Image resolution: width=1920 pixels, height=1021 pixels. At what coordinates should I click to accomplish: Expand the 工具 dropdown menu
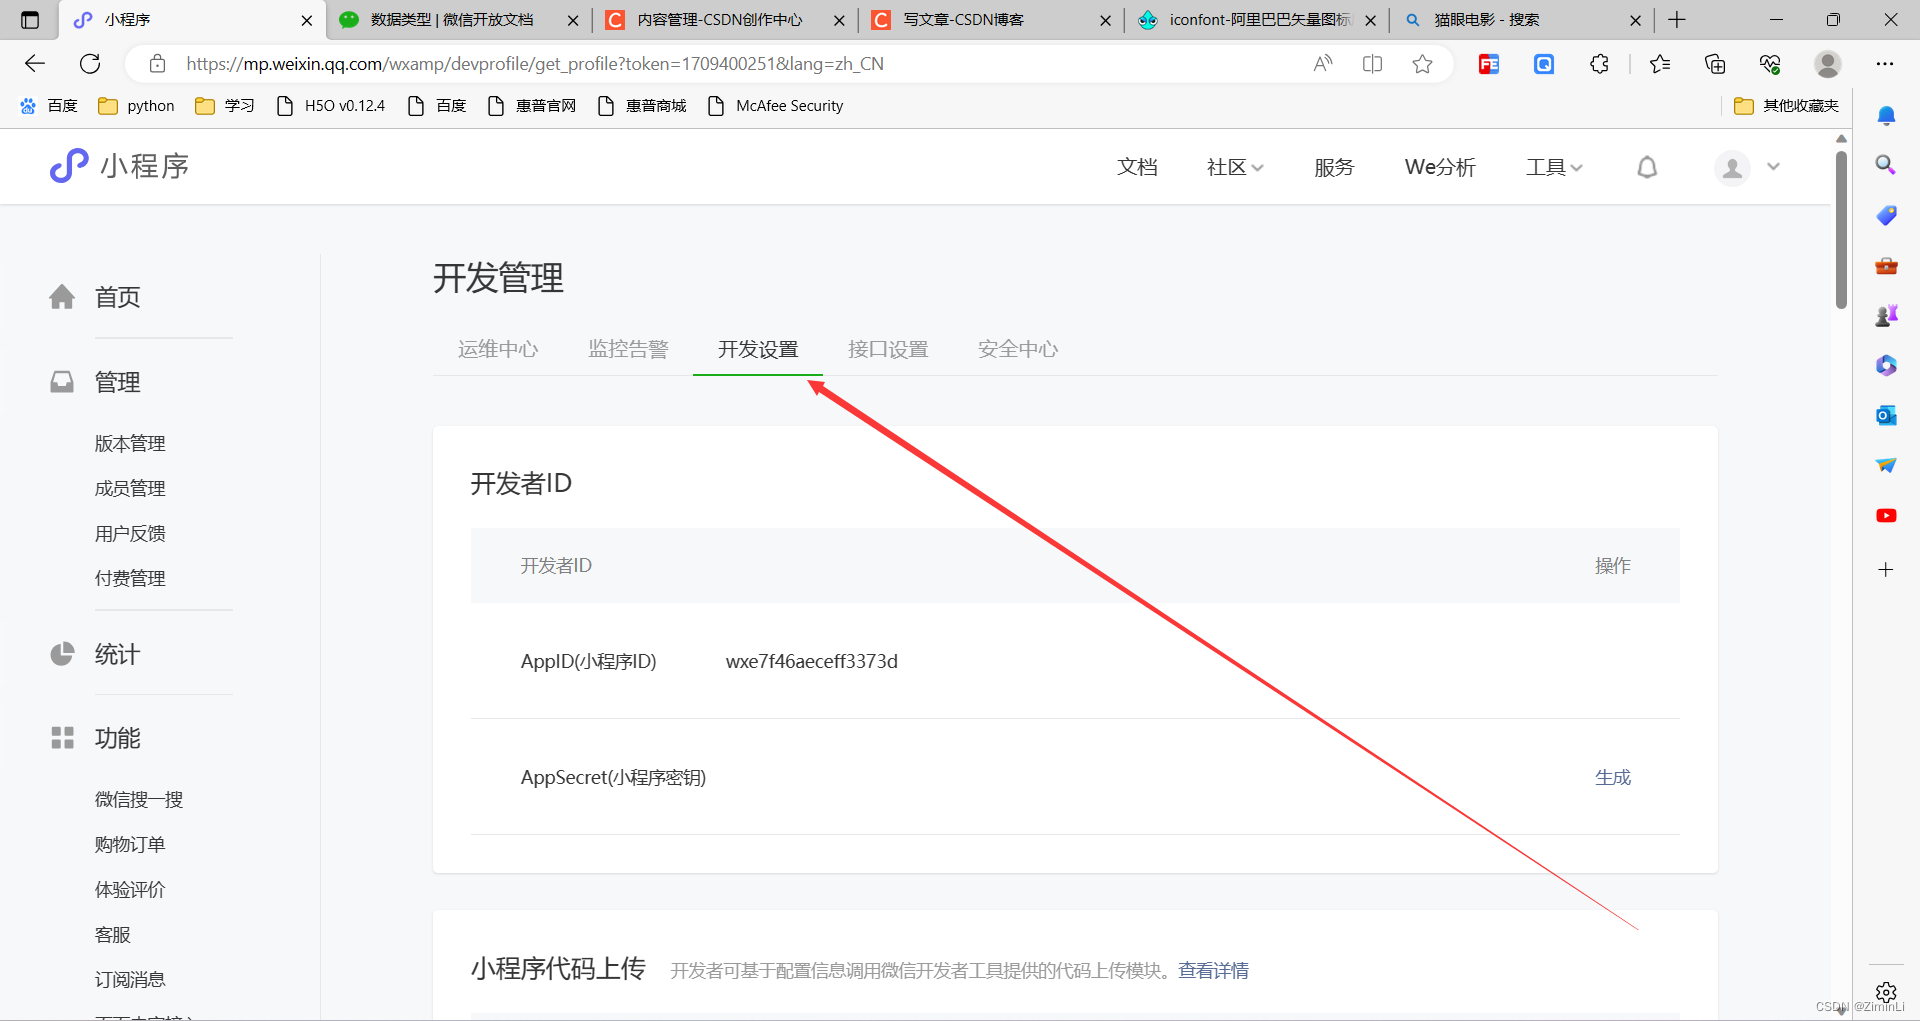1554,167
